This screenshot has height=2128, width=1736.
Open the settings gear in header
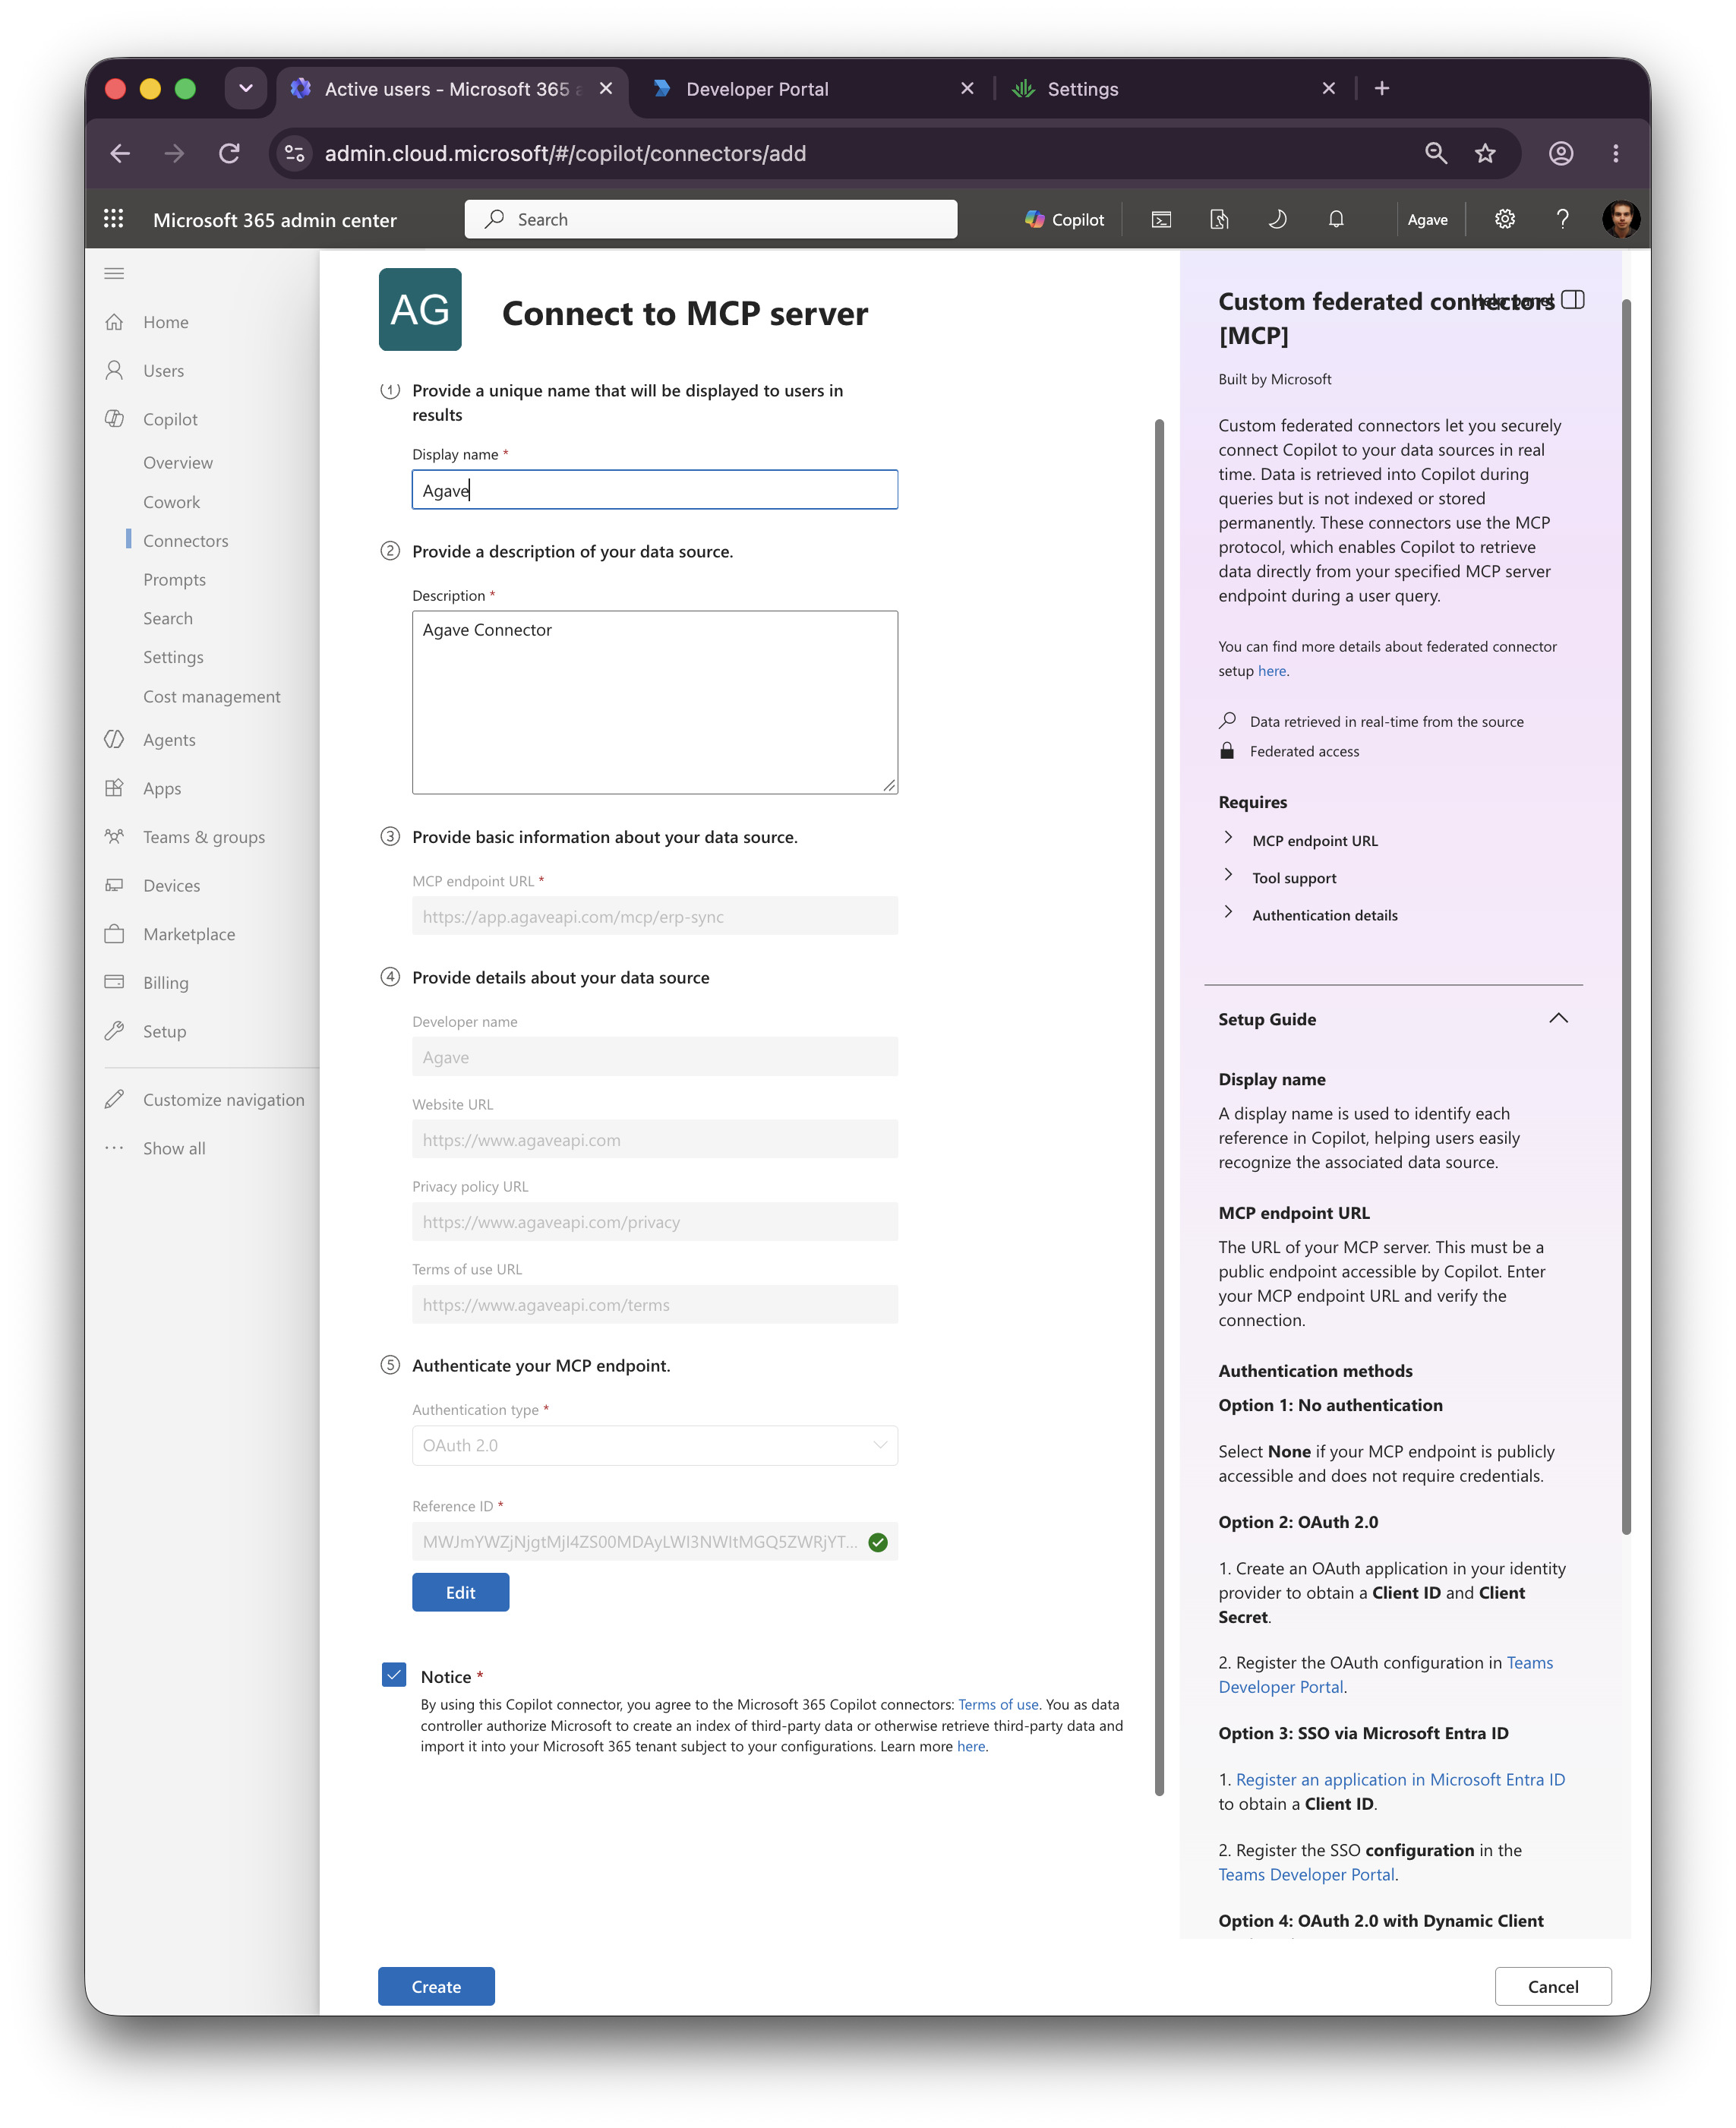1504,219
